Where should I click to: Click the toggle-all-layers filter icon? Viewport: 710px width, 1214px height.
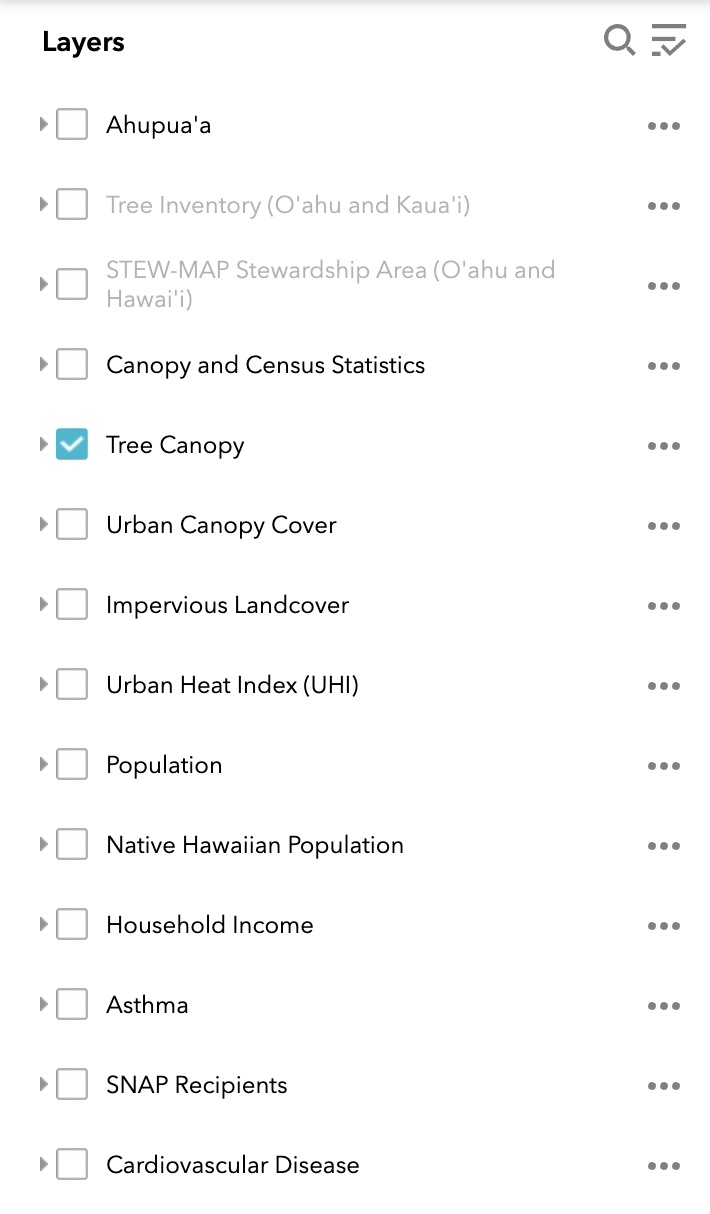point(668,42)
